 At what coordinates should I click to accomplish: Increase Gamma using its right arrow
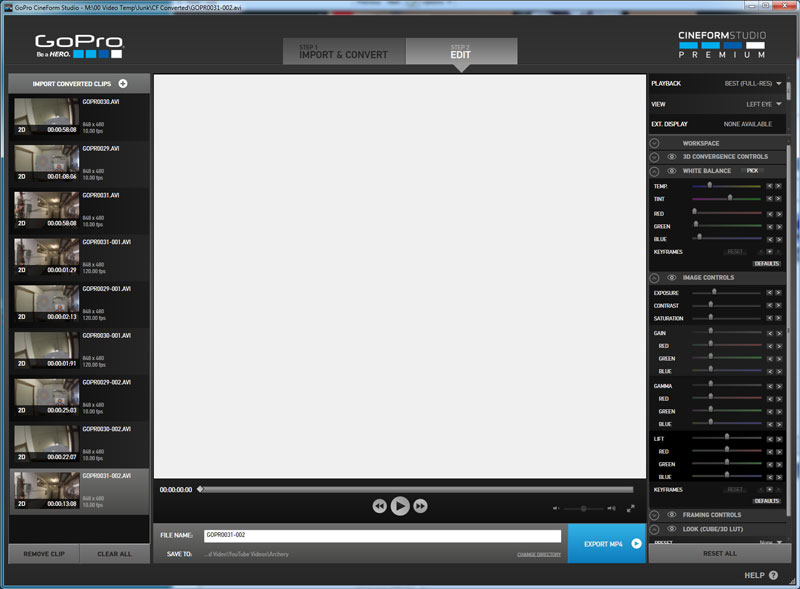click(x=778, y=386)
